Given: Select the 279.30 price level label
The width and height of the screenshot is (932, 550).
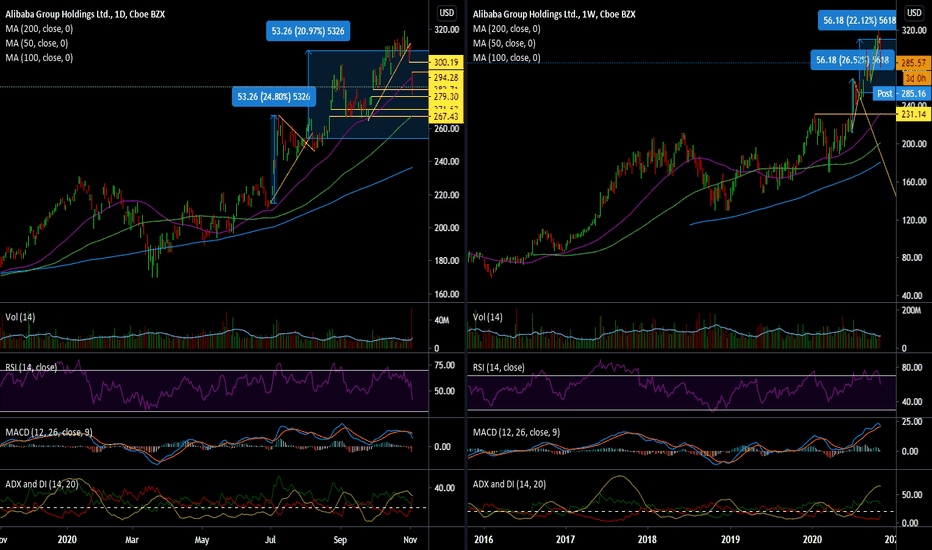Looking at the screenshot, I should tap(446, 96).
